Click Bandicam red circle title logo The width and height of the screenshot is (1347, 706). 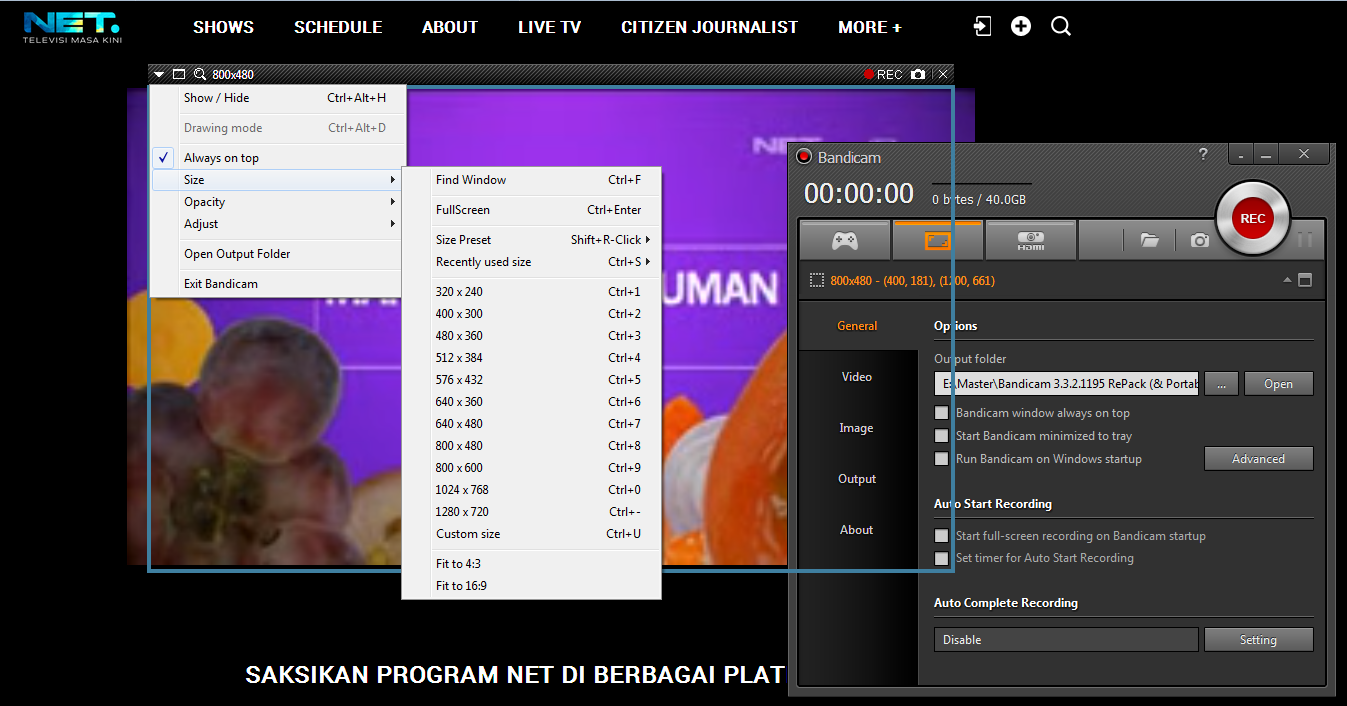(803, 157)
